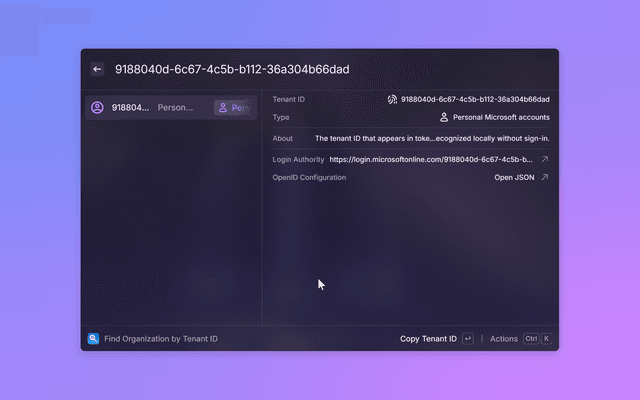640x400 pixels.
Task: Open the login.microsoftonline.com Login Authority link
Action: pos(431,159)
